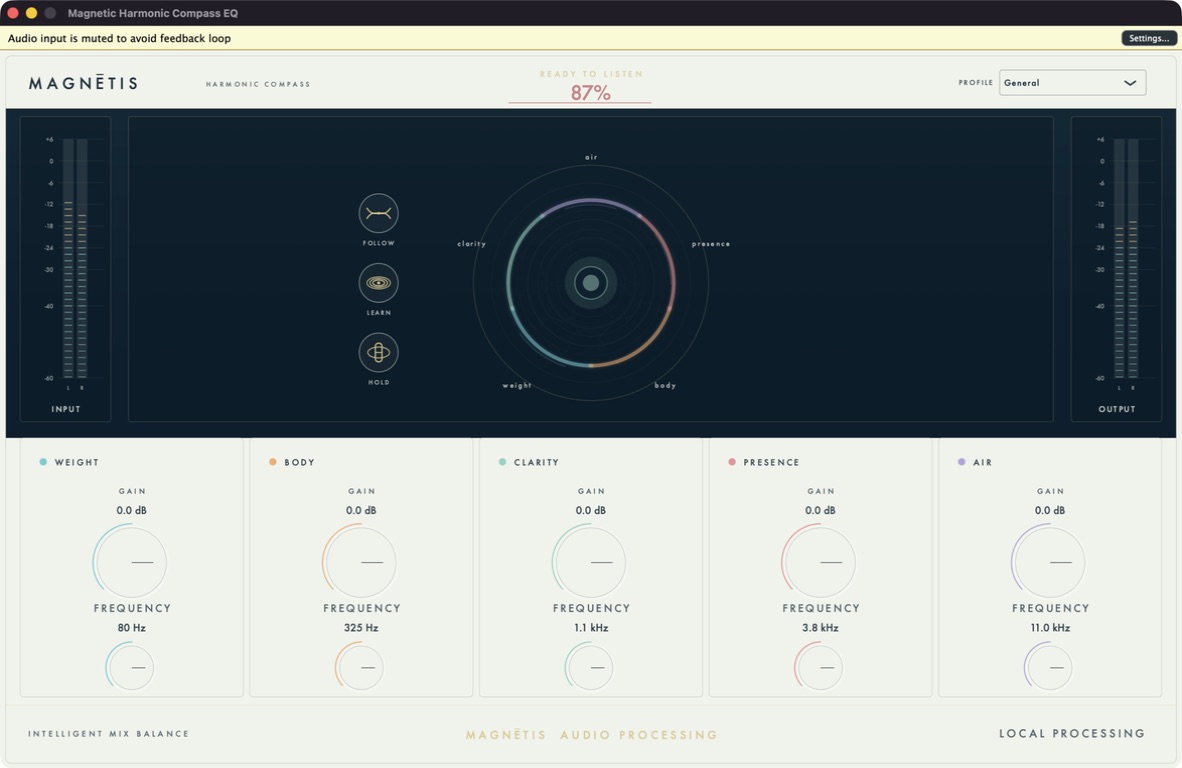Adjust the Presence gain knob

(x=819, y=561)
